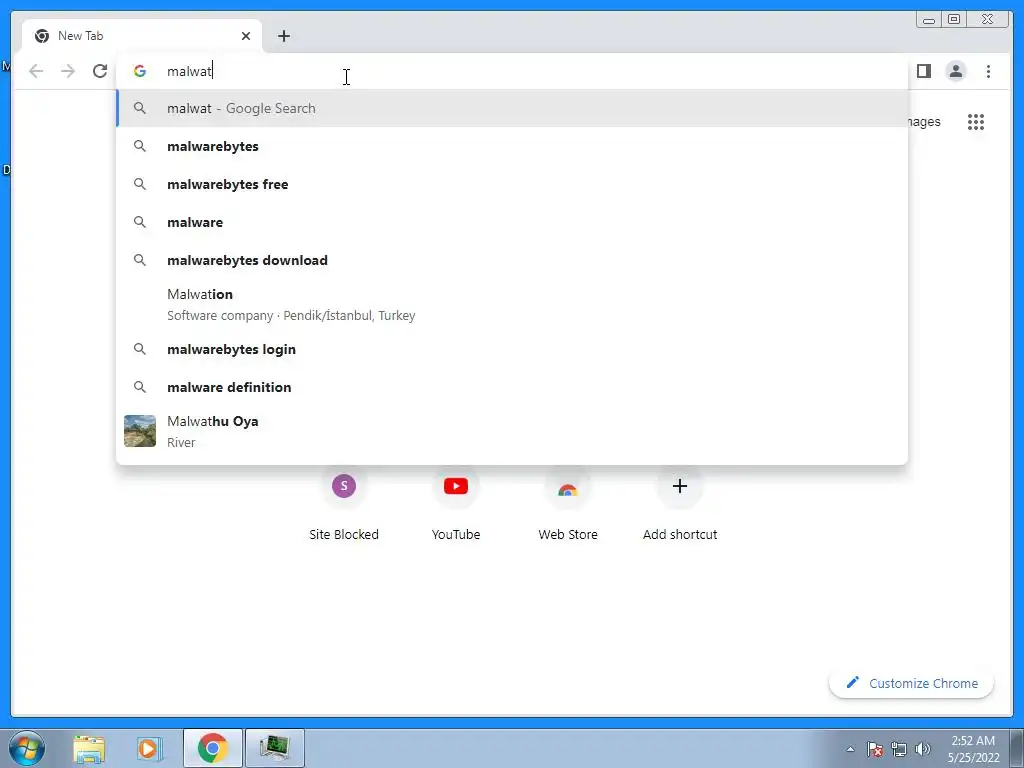This screenshot has width=1024, height=768.
Task: Click the Chrome taskbar icon
Action: pos(213,748)
